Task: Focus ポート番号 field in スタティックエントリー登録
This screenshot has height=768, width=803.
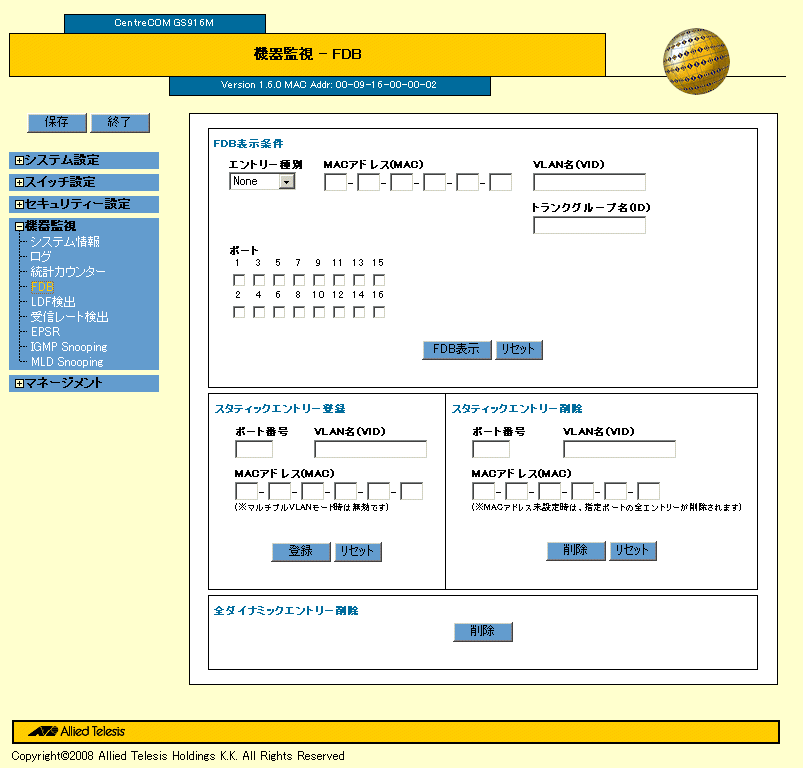Action: tap(254, 449)
